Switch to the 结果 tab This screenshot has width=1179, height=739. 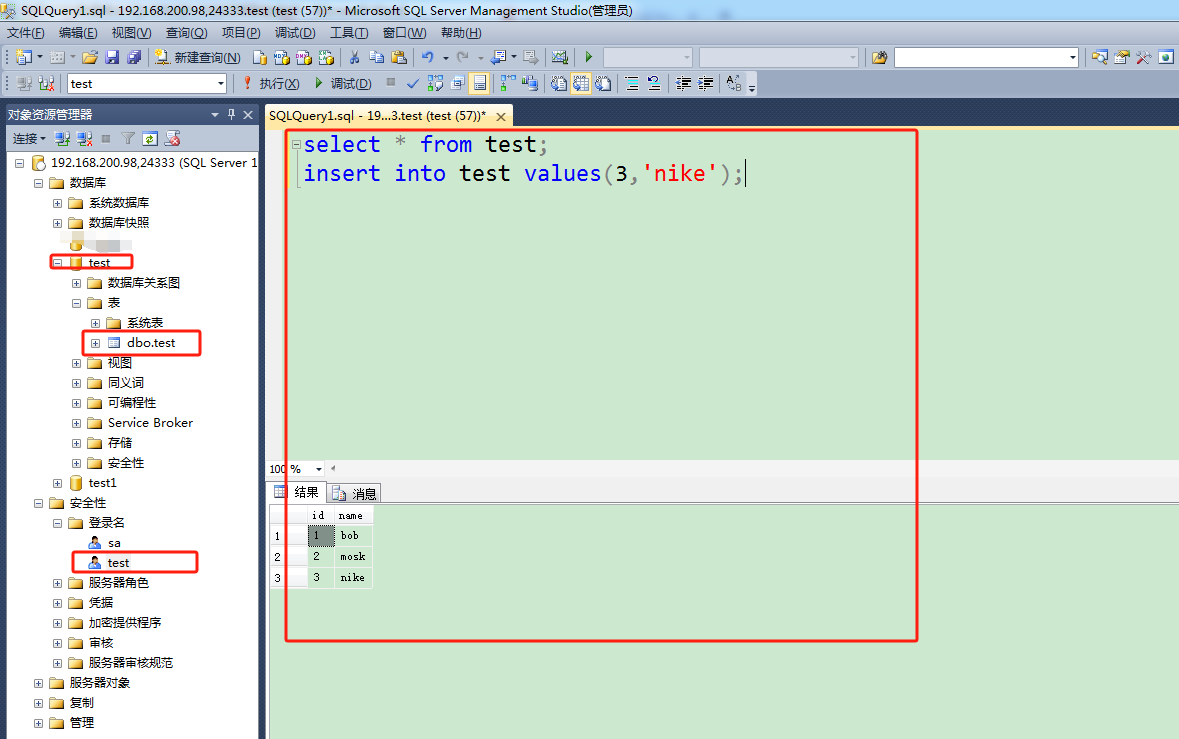[298, 492]
